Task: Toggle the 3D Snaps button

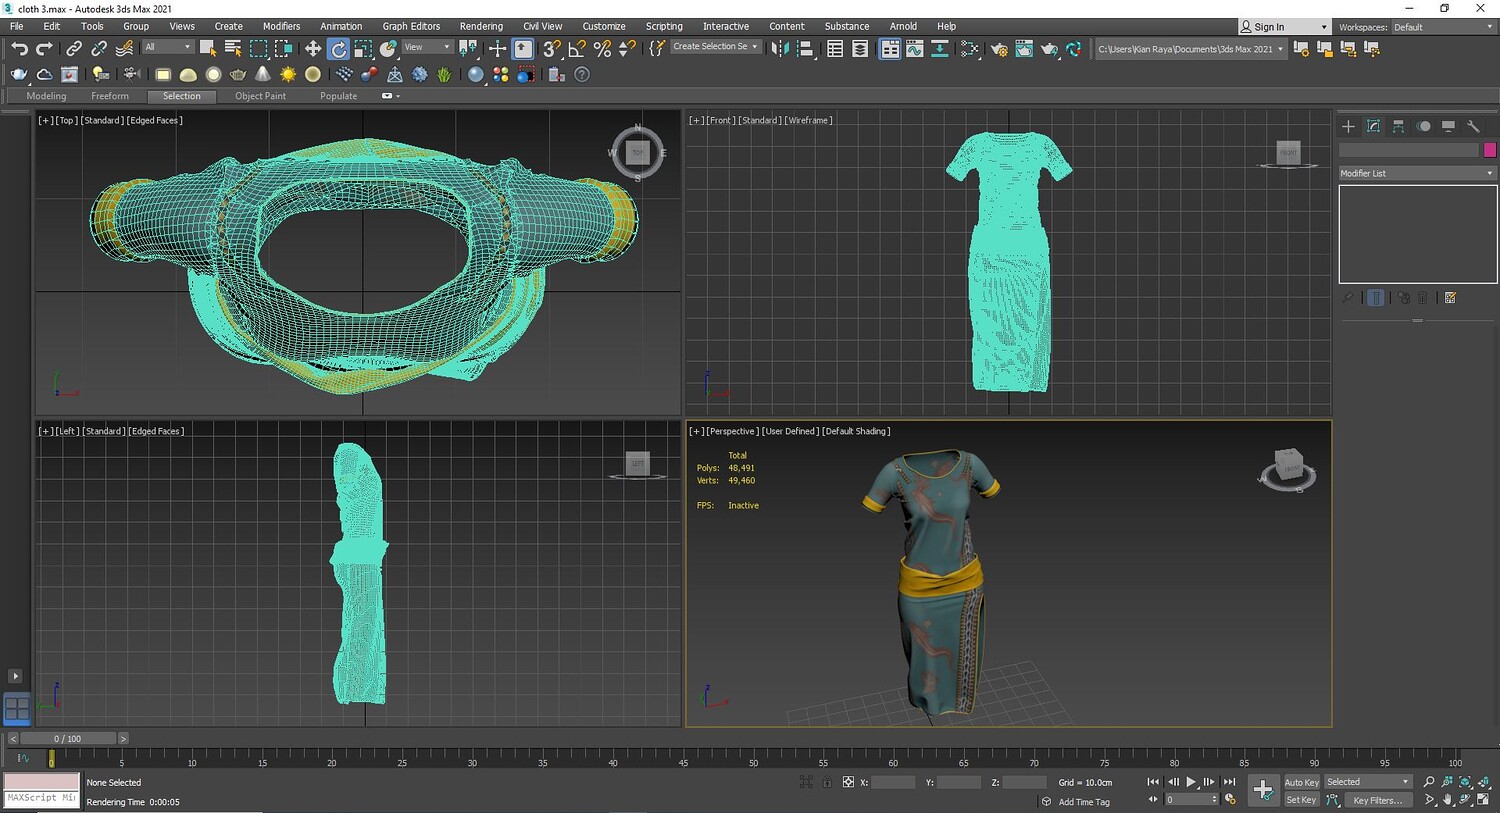Action: (x=552, y=48)
